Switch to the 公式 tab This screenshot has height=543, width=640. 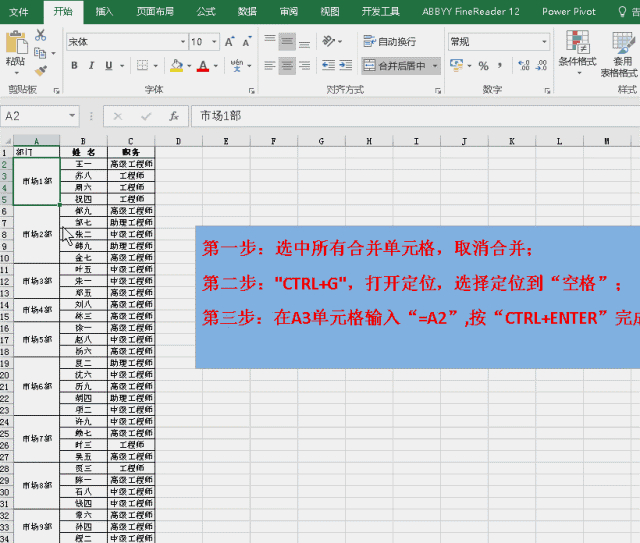[206, 11]
